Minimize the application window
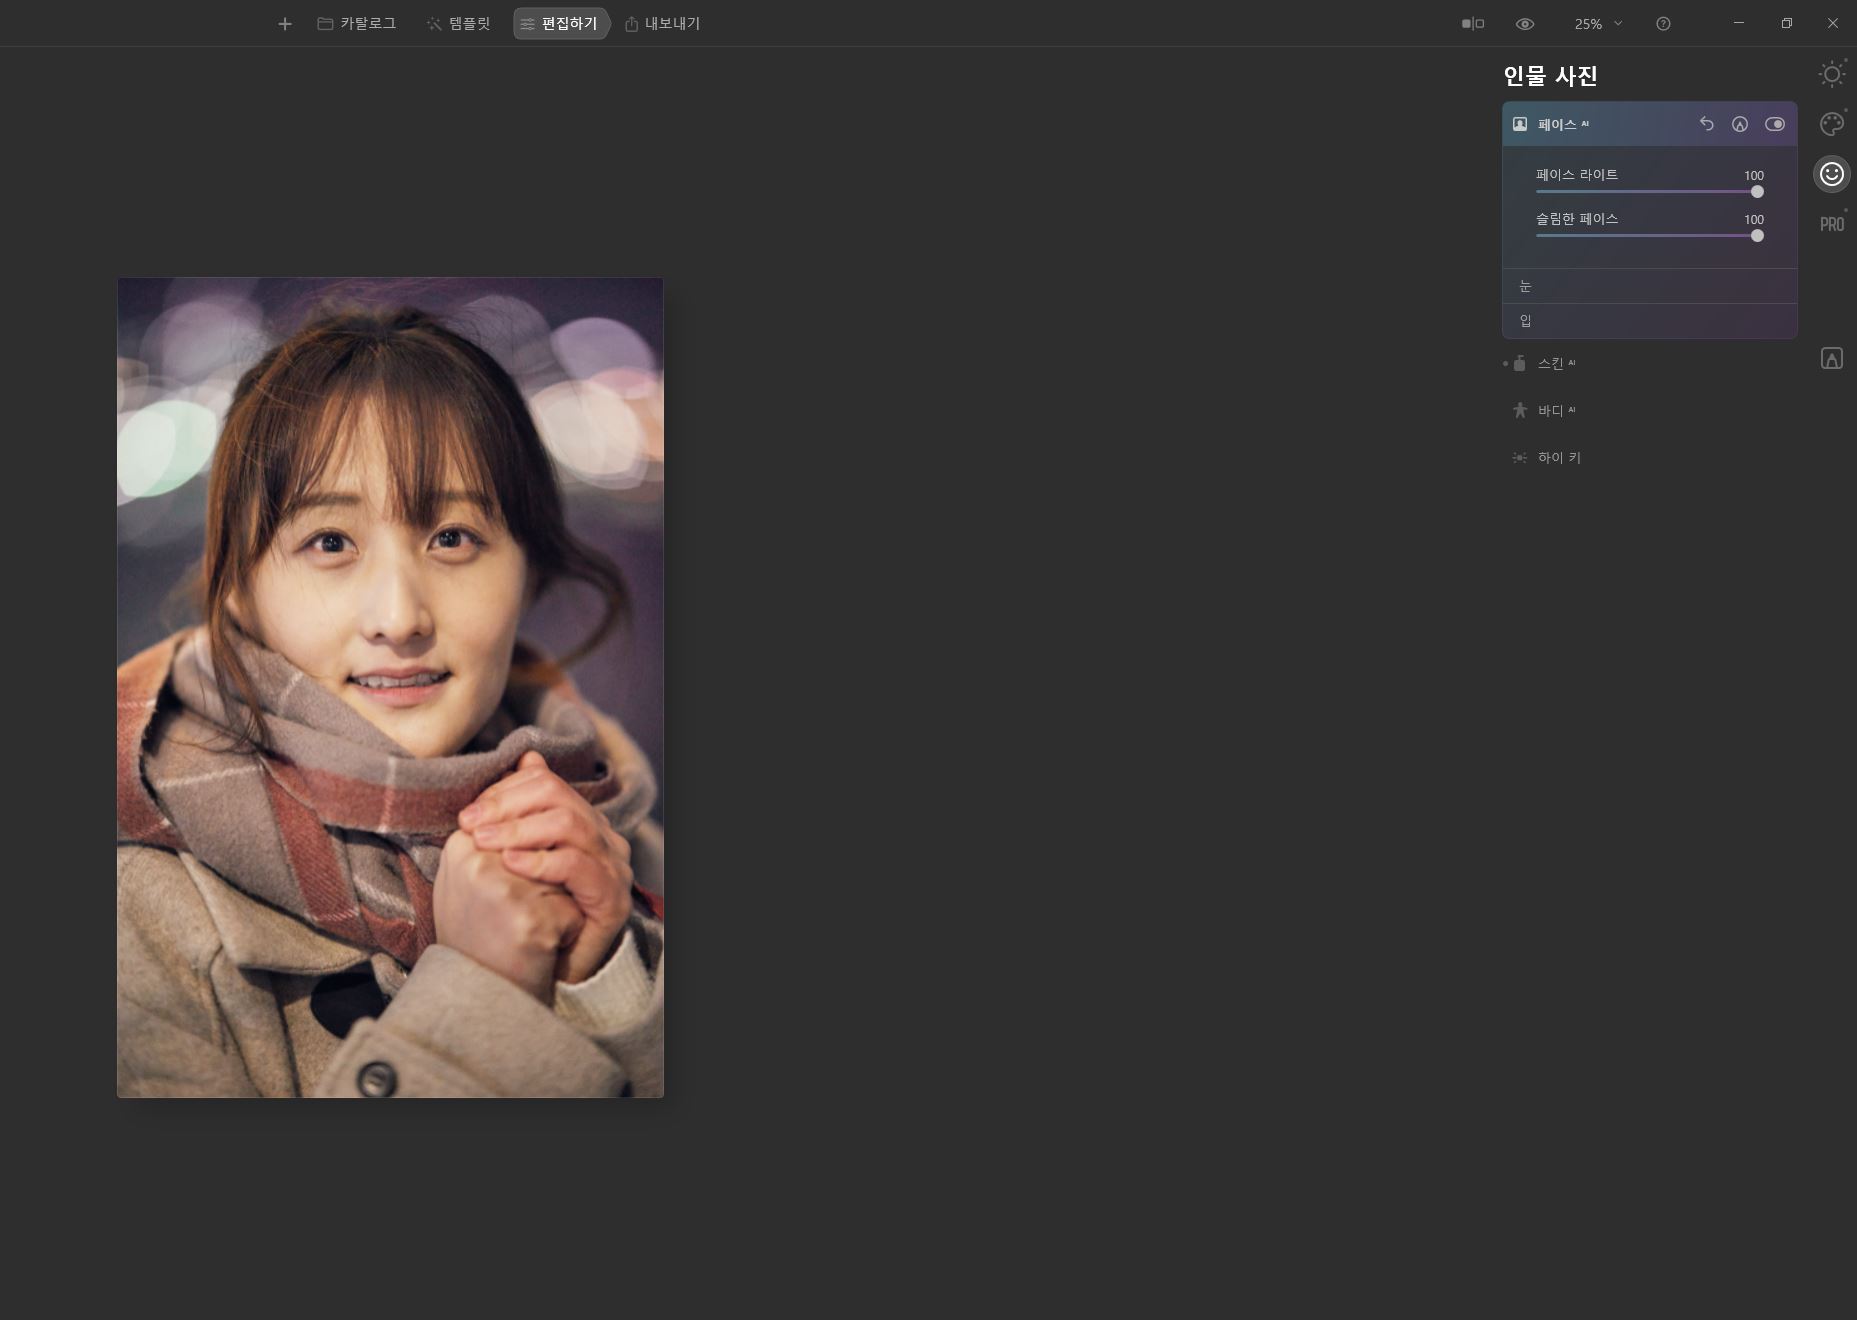Viewport: 1857px width, 1320px height. (x=1739, y=23)
